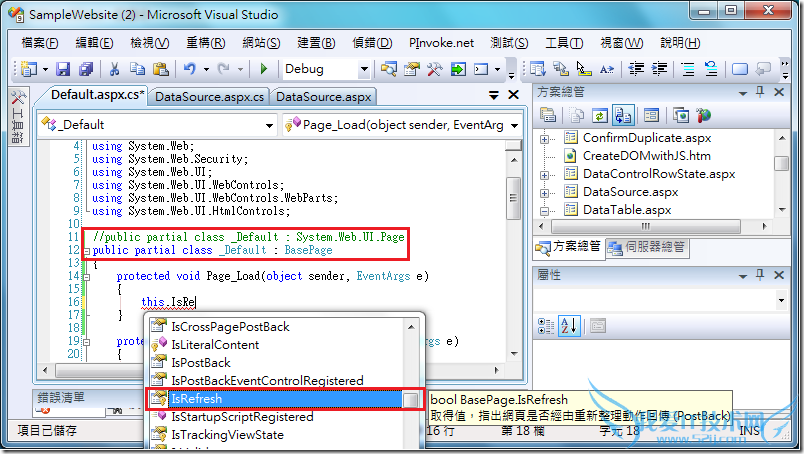Expand the ConfirmDuplicate.aspx tree node
This screenshot has width=804, height=454.
pos(546,138)
